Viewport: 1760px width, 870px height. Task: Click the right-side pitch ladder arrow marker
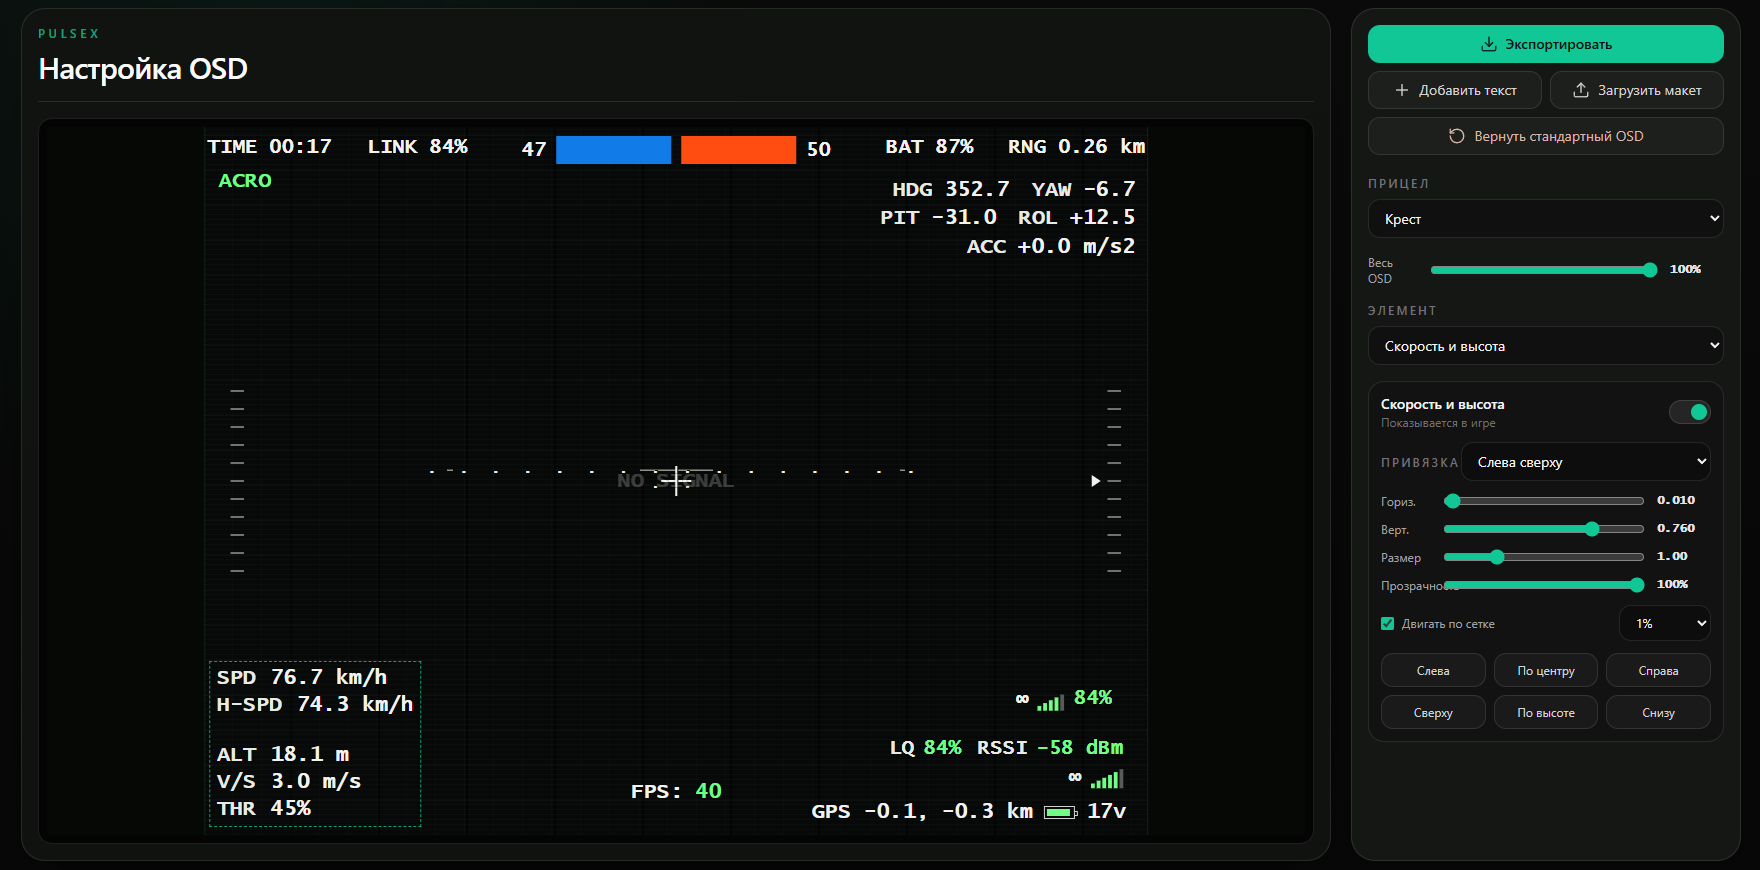(1095, 481)
